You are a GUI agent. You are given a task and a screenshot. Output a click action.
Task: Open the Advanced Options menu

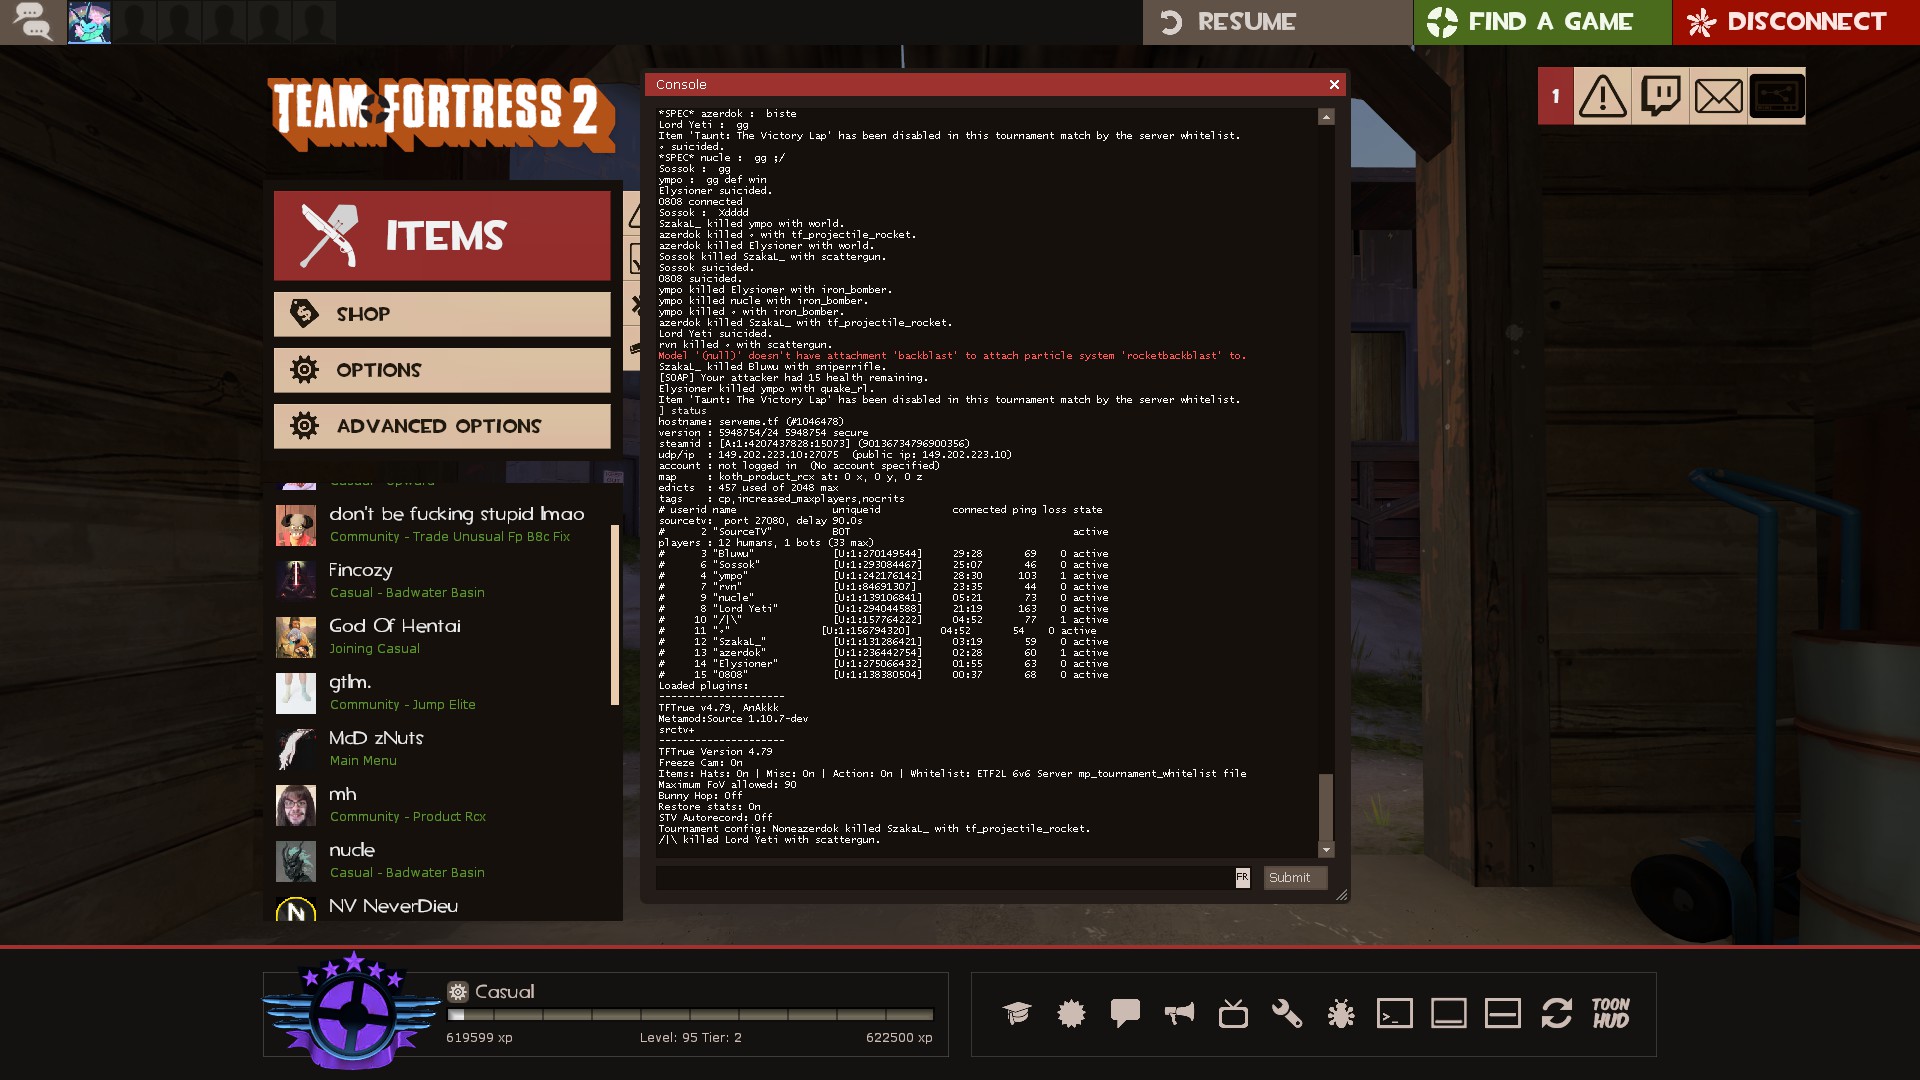pos(442,426)
